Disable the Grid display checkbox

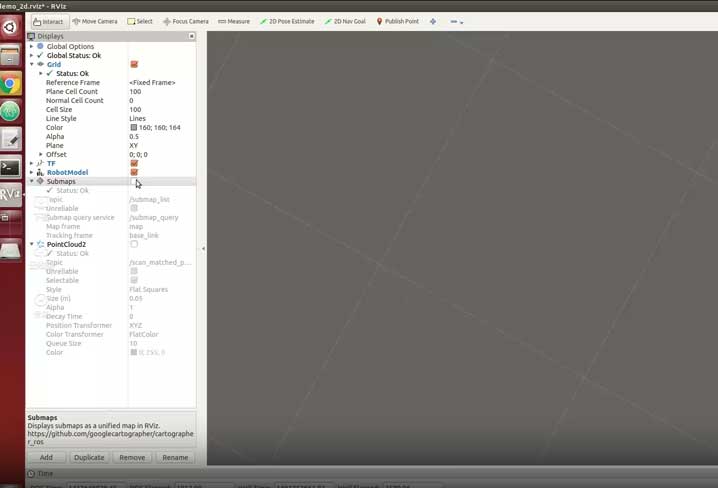(134, 65)
